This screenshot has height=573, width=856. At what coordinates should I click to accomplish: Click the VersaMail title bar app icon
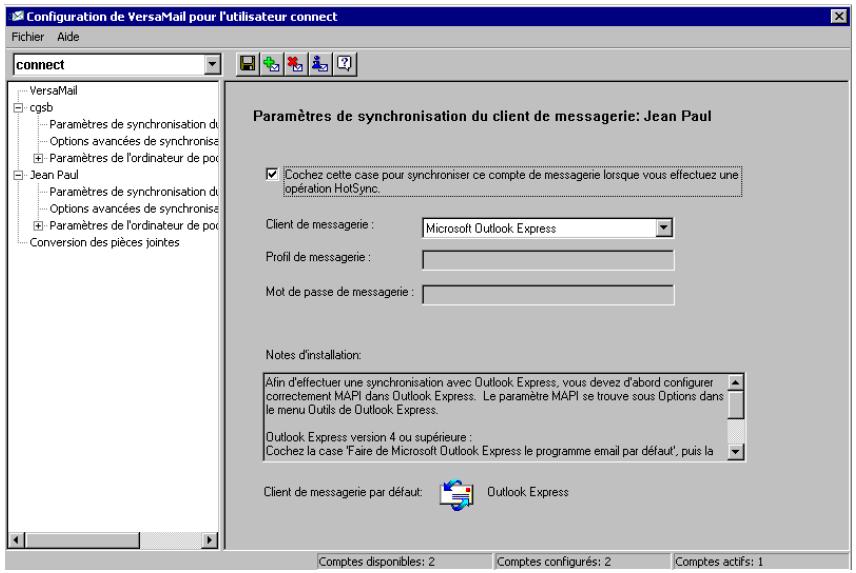(17, 16)
